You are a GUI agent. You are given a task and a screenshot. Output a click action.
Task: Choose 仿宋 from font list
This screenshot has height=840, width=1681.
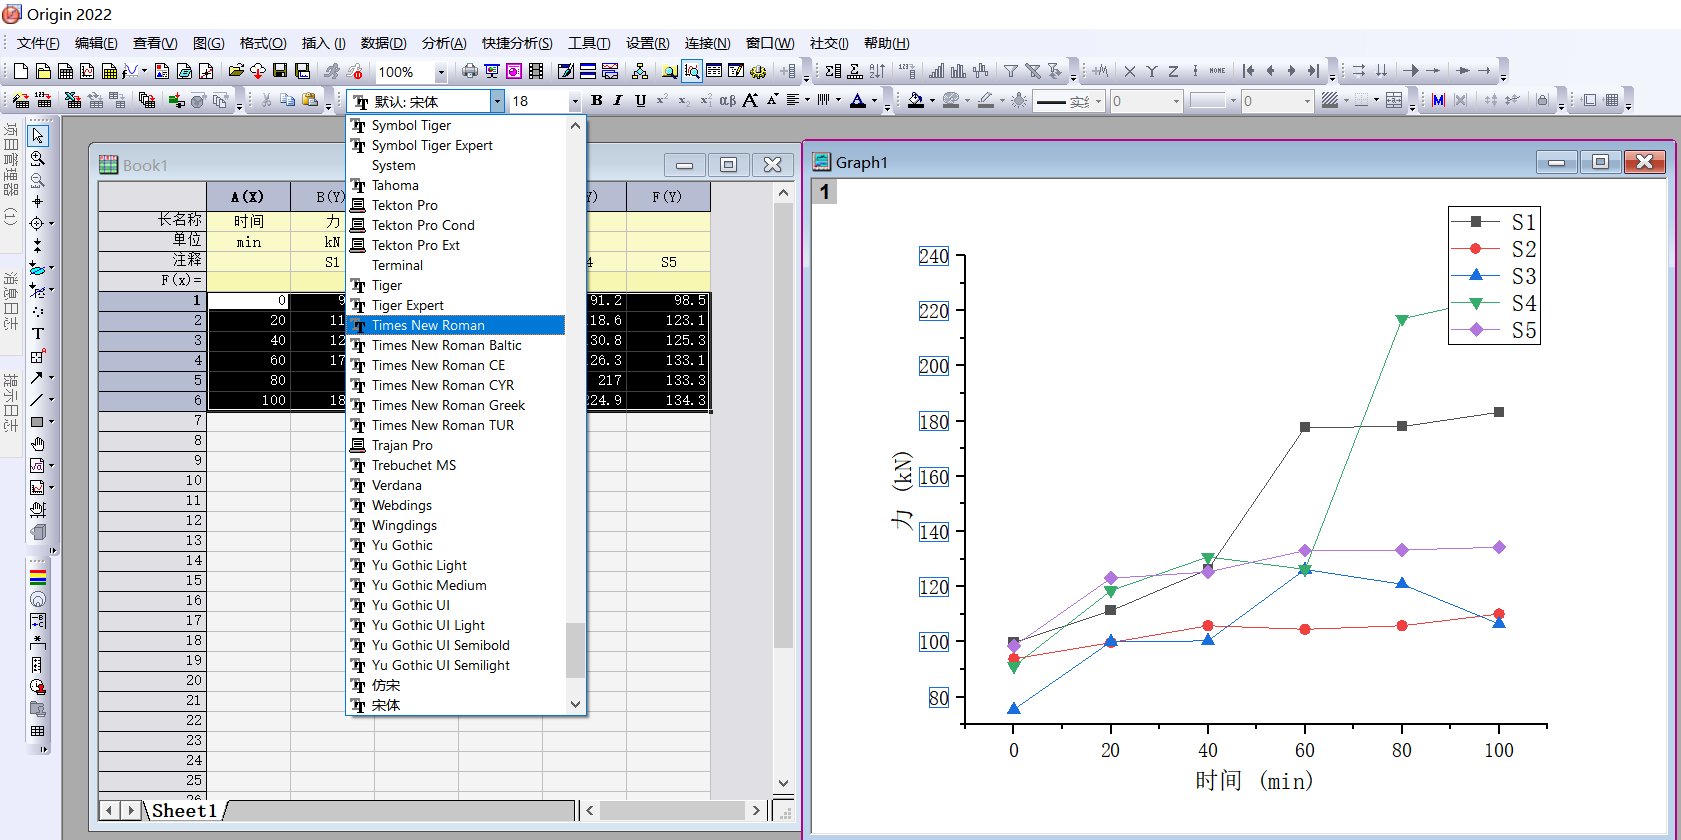click(456, 685)
